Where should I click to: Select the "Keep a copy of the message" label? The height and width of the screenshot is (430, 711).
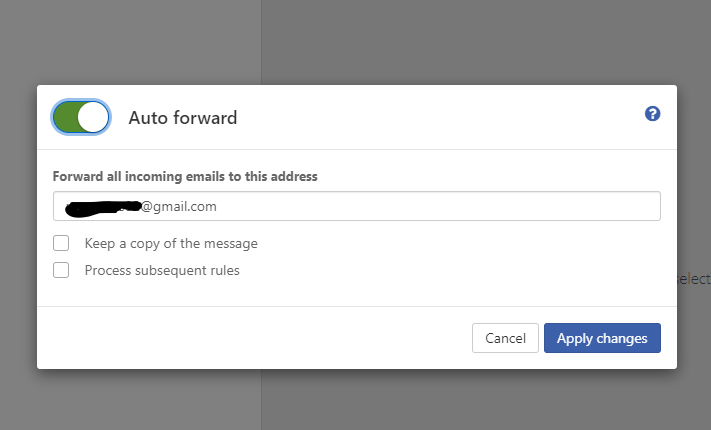[171, 244]
